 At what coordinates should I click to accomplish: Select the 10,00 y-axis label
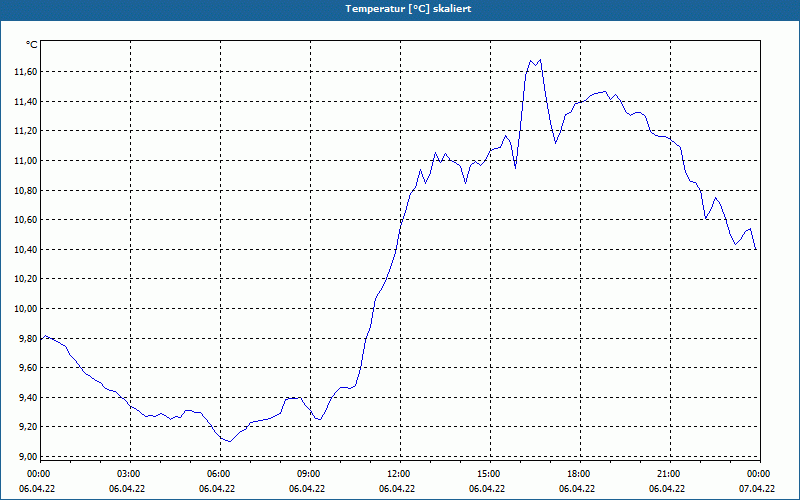click(x=26, y=309)
